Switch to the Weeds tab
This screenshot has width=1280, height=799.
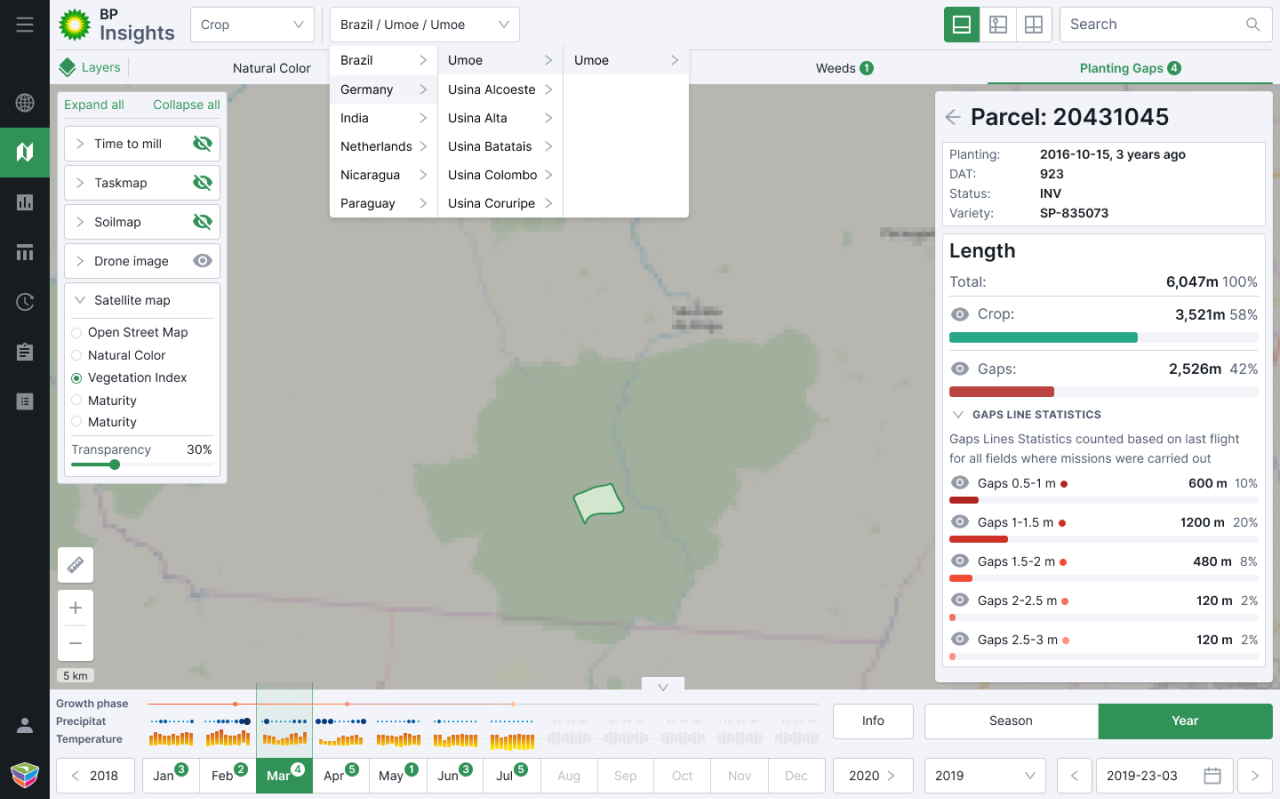pyautogui.click(x=844, y=68)
